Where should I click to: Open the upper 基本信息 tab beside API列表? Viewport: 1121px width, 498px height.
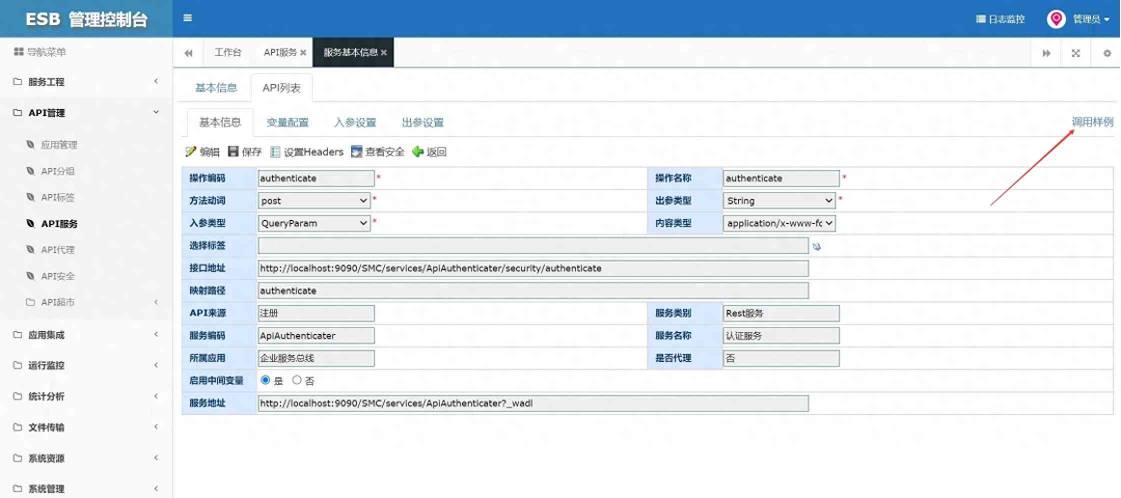[216, 88]
